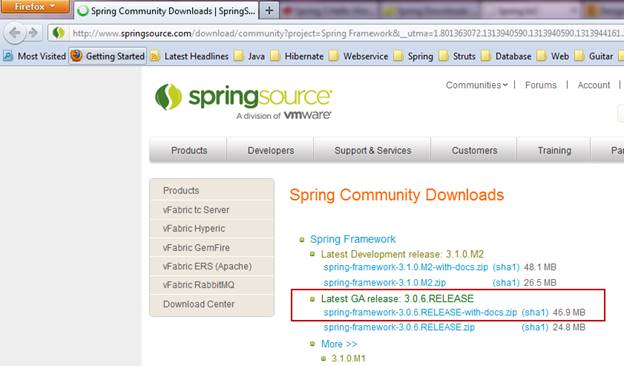Screen dimensions: 624x366
Task: Open sha1 for spring-framework-3.0.6.RELEASE.zip
Action: (x=535, y=327)
